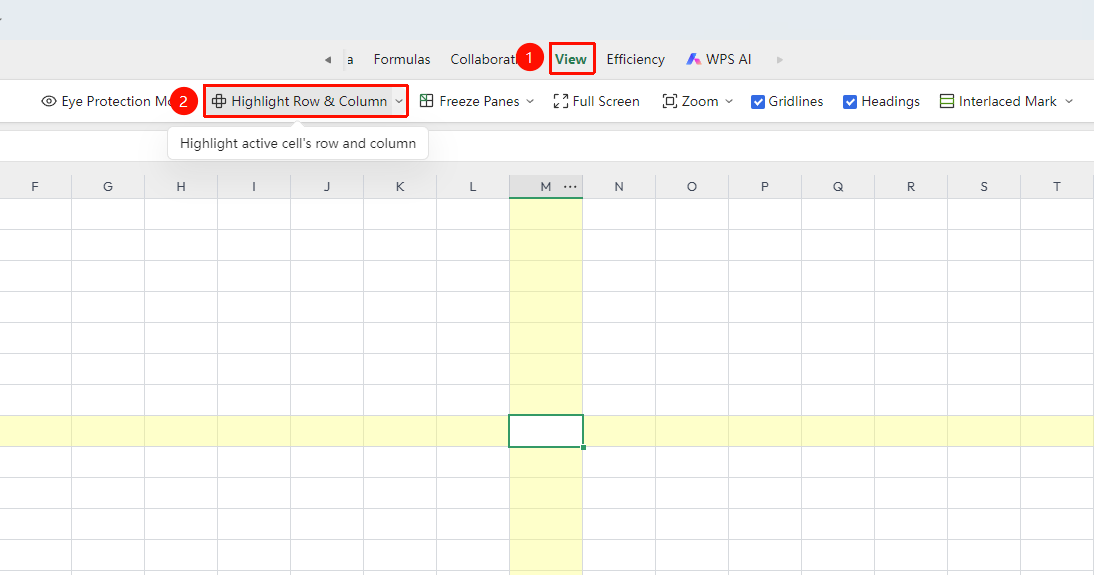Image resolution: width=1094 pixels, height=575 pixels.
Task: Select column N header
Action: pyautogui.click(x=619, y=186)
